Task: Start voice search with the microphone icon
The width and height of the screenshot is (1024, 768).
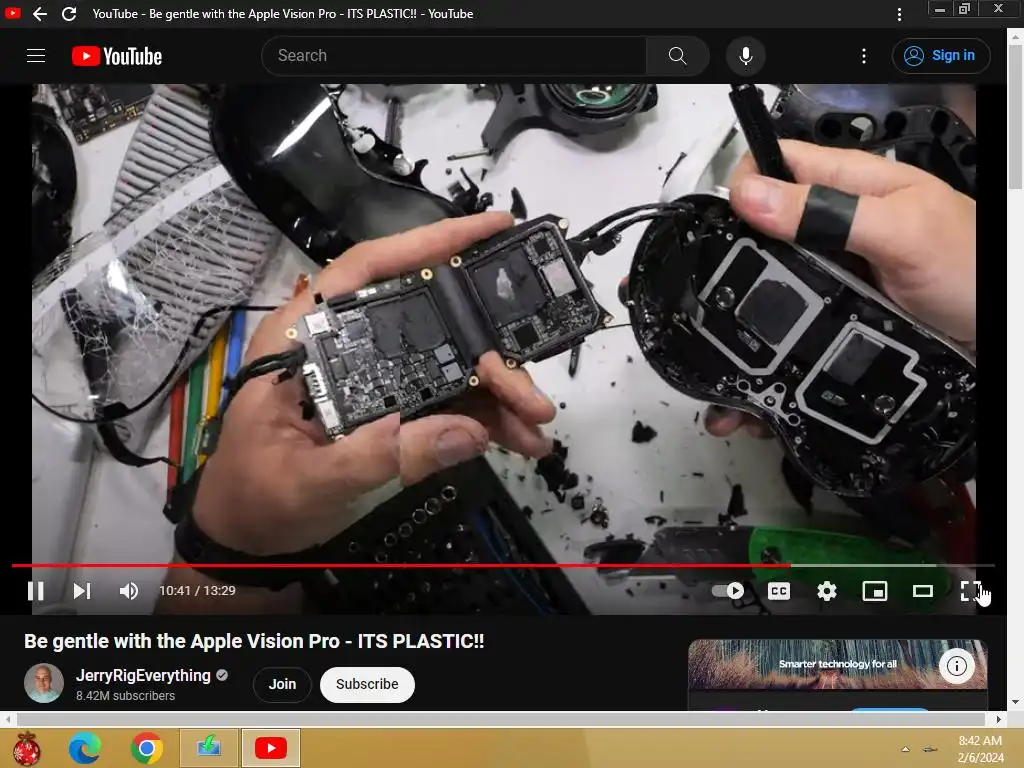Action: [x=746, y=56]
